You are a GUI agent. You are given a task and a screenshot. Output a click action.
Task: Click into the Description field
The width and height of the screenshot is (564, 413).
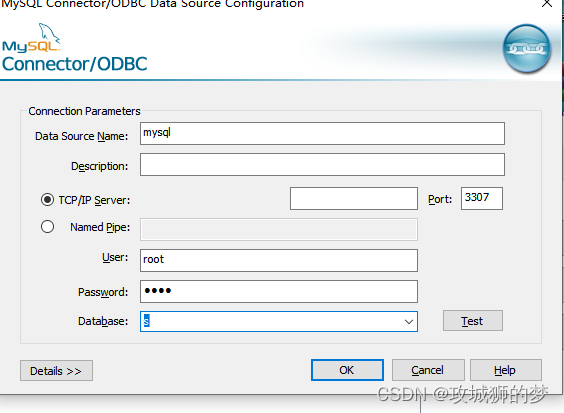[322, 164]
